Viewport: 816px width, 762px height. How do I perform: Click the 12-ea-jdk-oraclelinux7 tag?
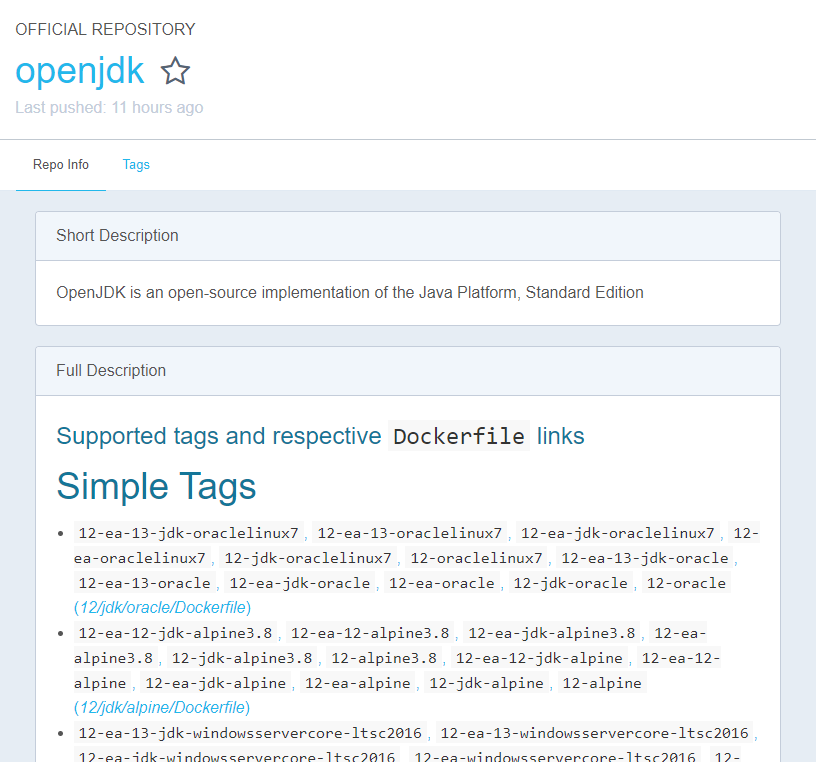coord(617,533)
